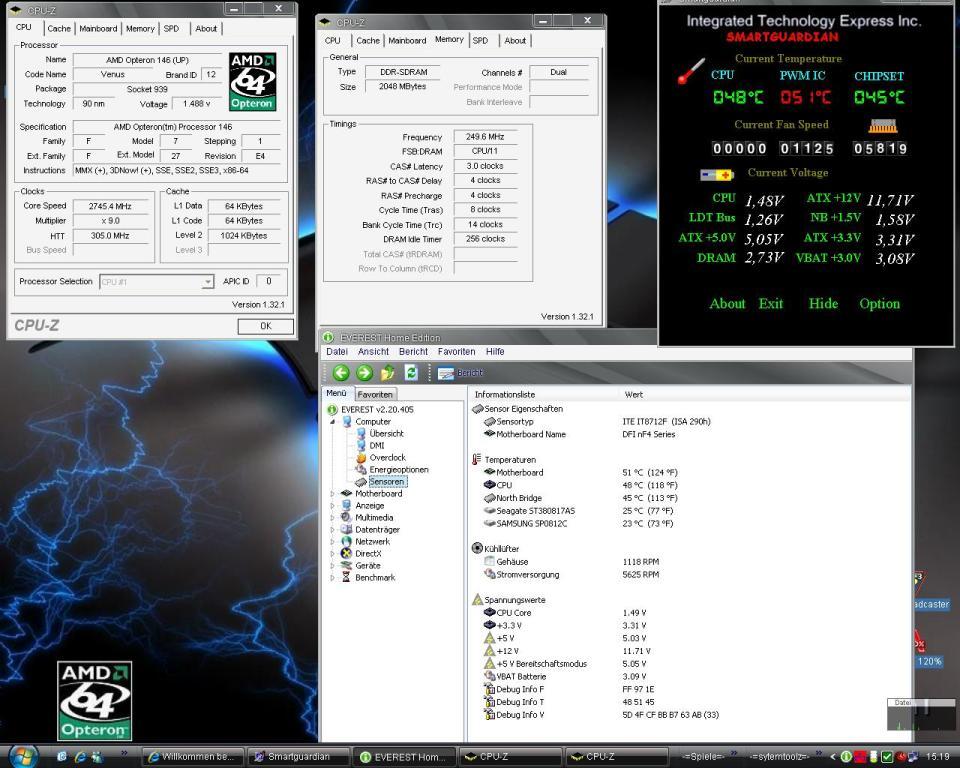The height and width of the screenshot is (768, 960).
Task: Open Mainboard tab in second CPU-Z window
Action: pyautogui.click(x=407, y=40)
